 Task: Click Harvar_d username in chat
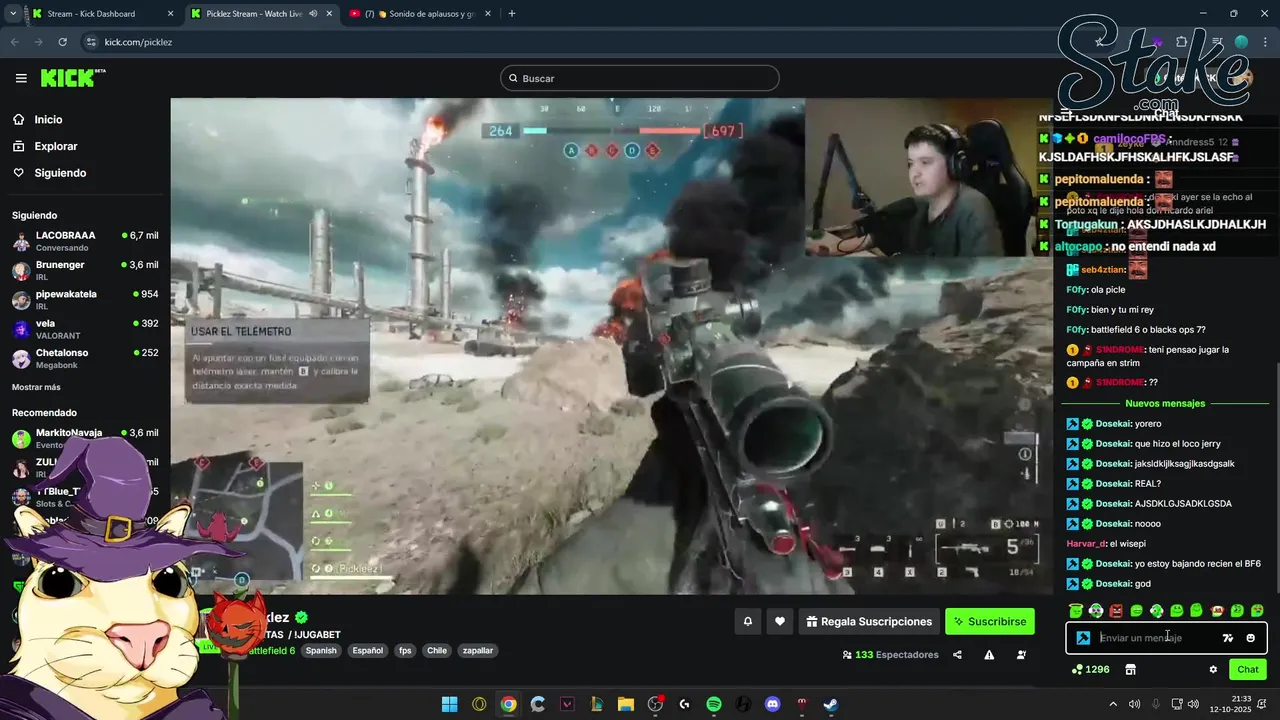point(1086,544)
